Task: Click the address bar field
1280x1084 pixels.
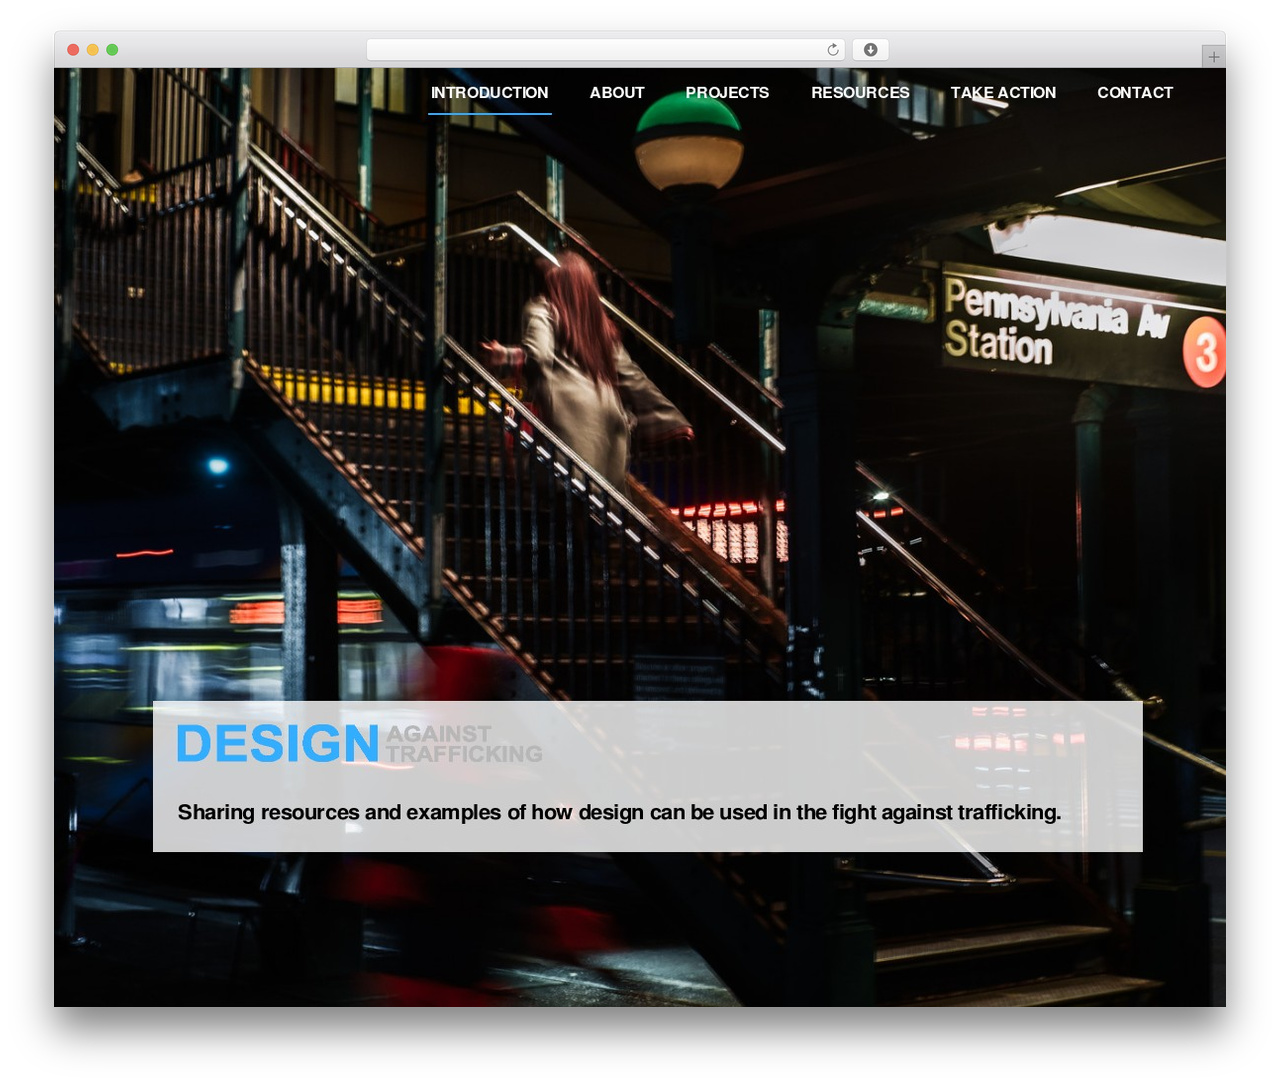Action: [605, 50]
